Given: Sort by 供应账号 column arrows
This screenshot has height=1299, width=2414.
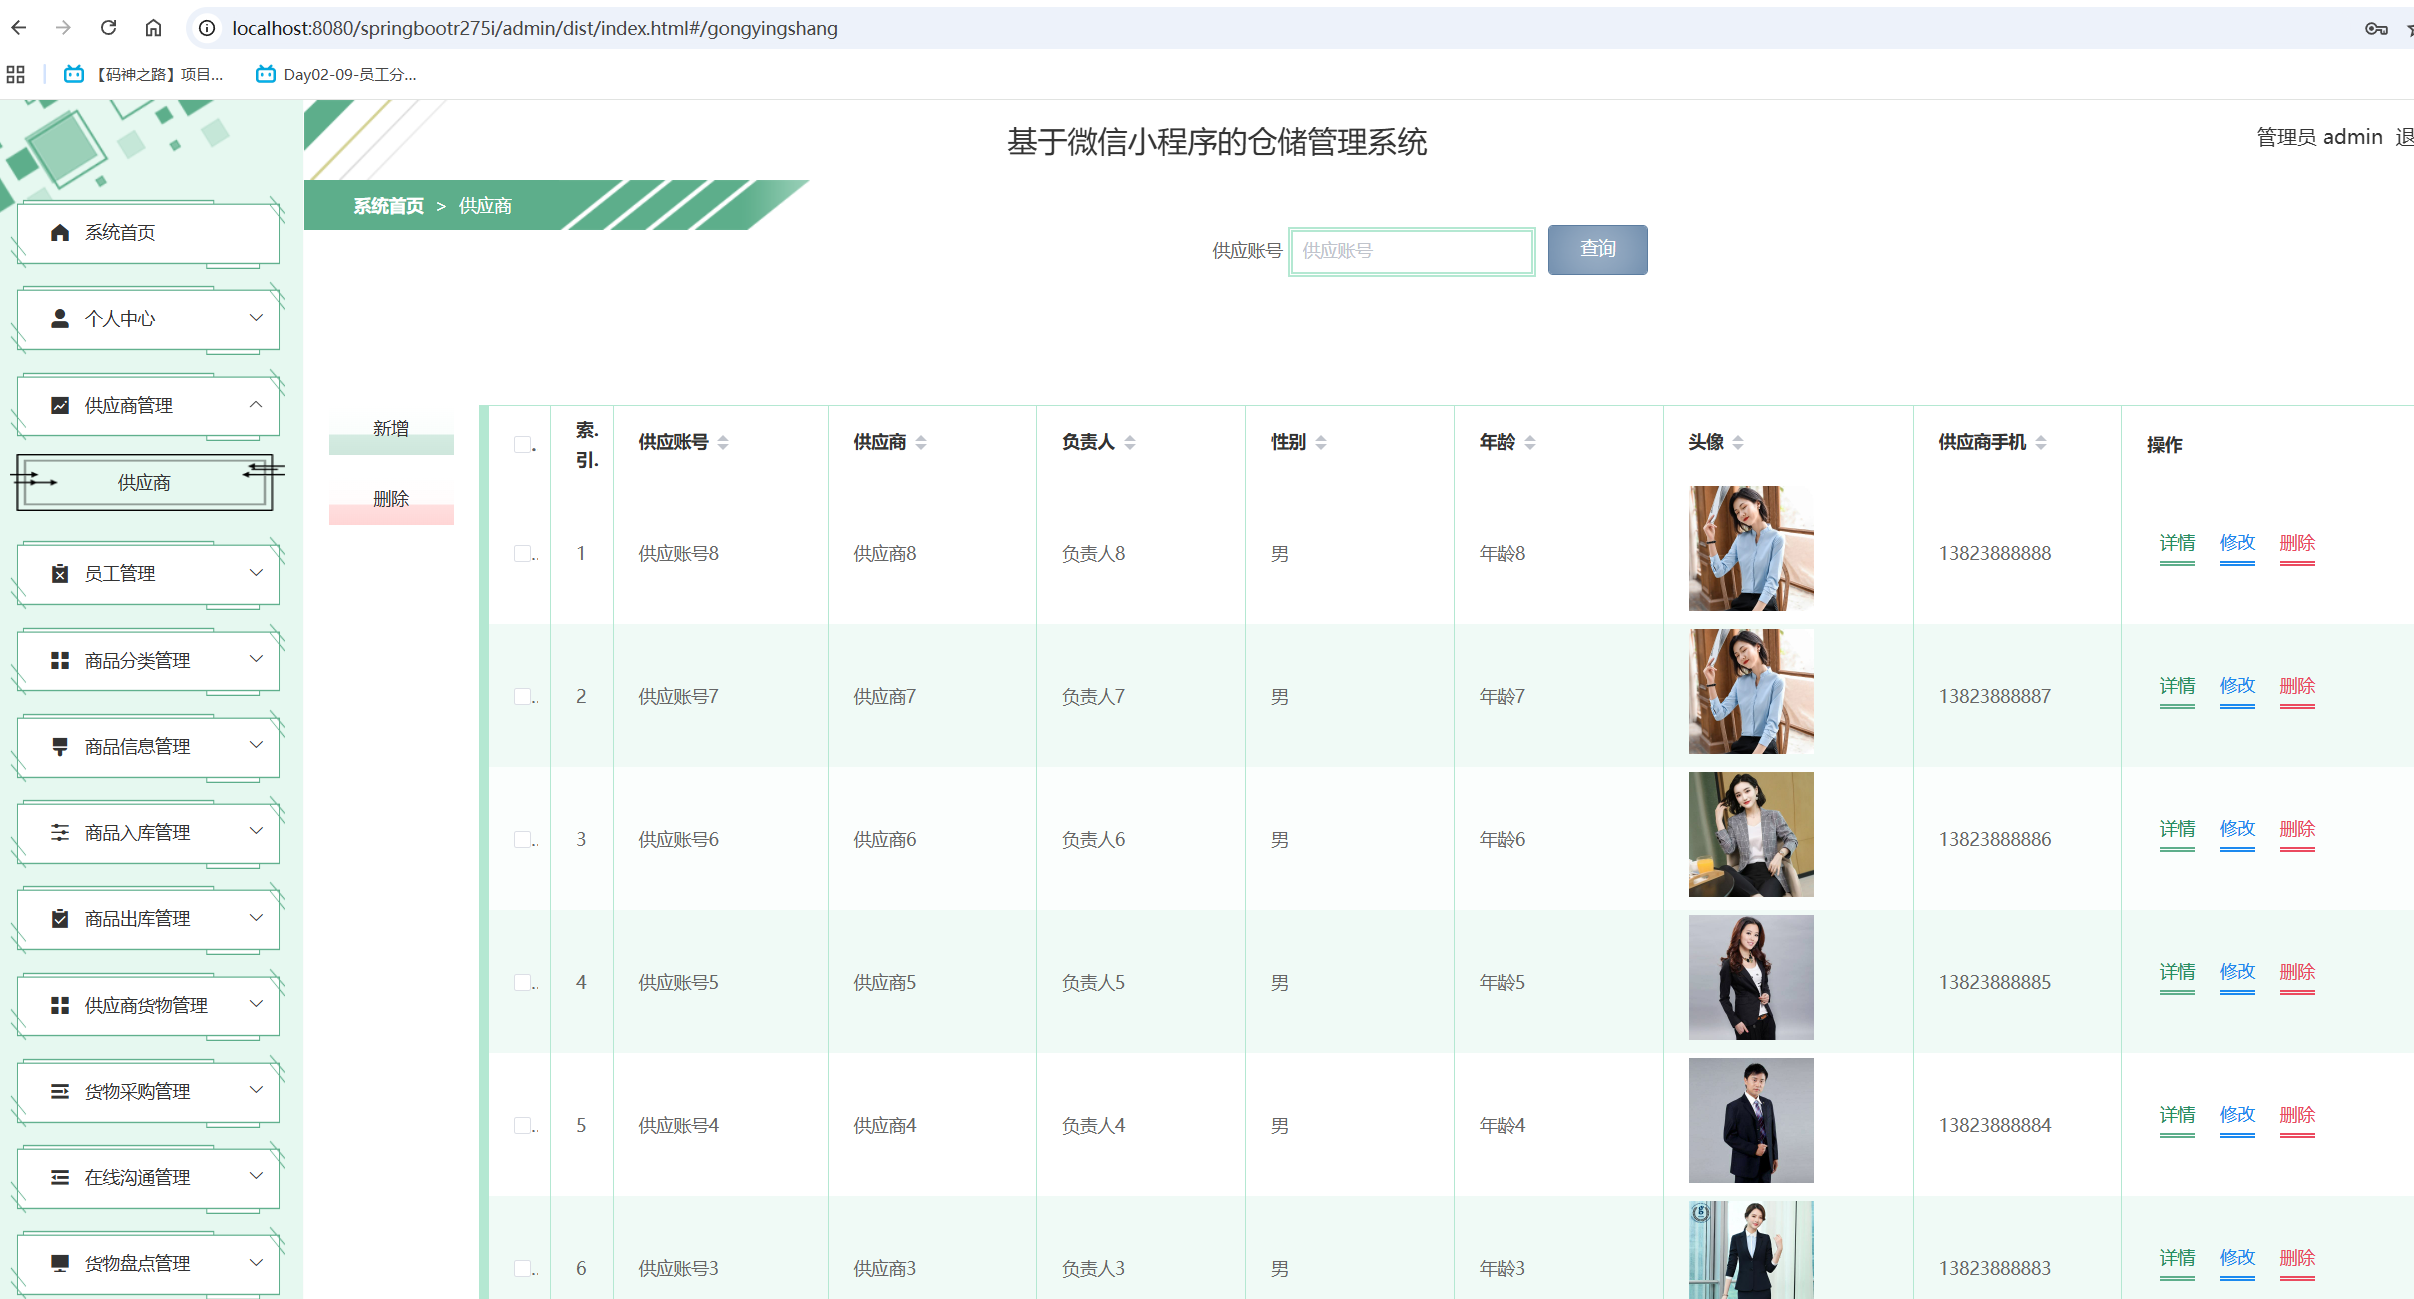Looking at the screenshot, I should pos(723,442).
